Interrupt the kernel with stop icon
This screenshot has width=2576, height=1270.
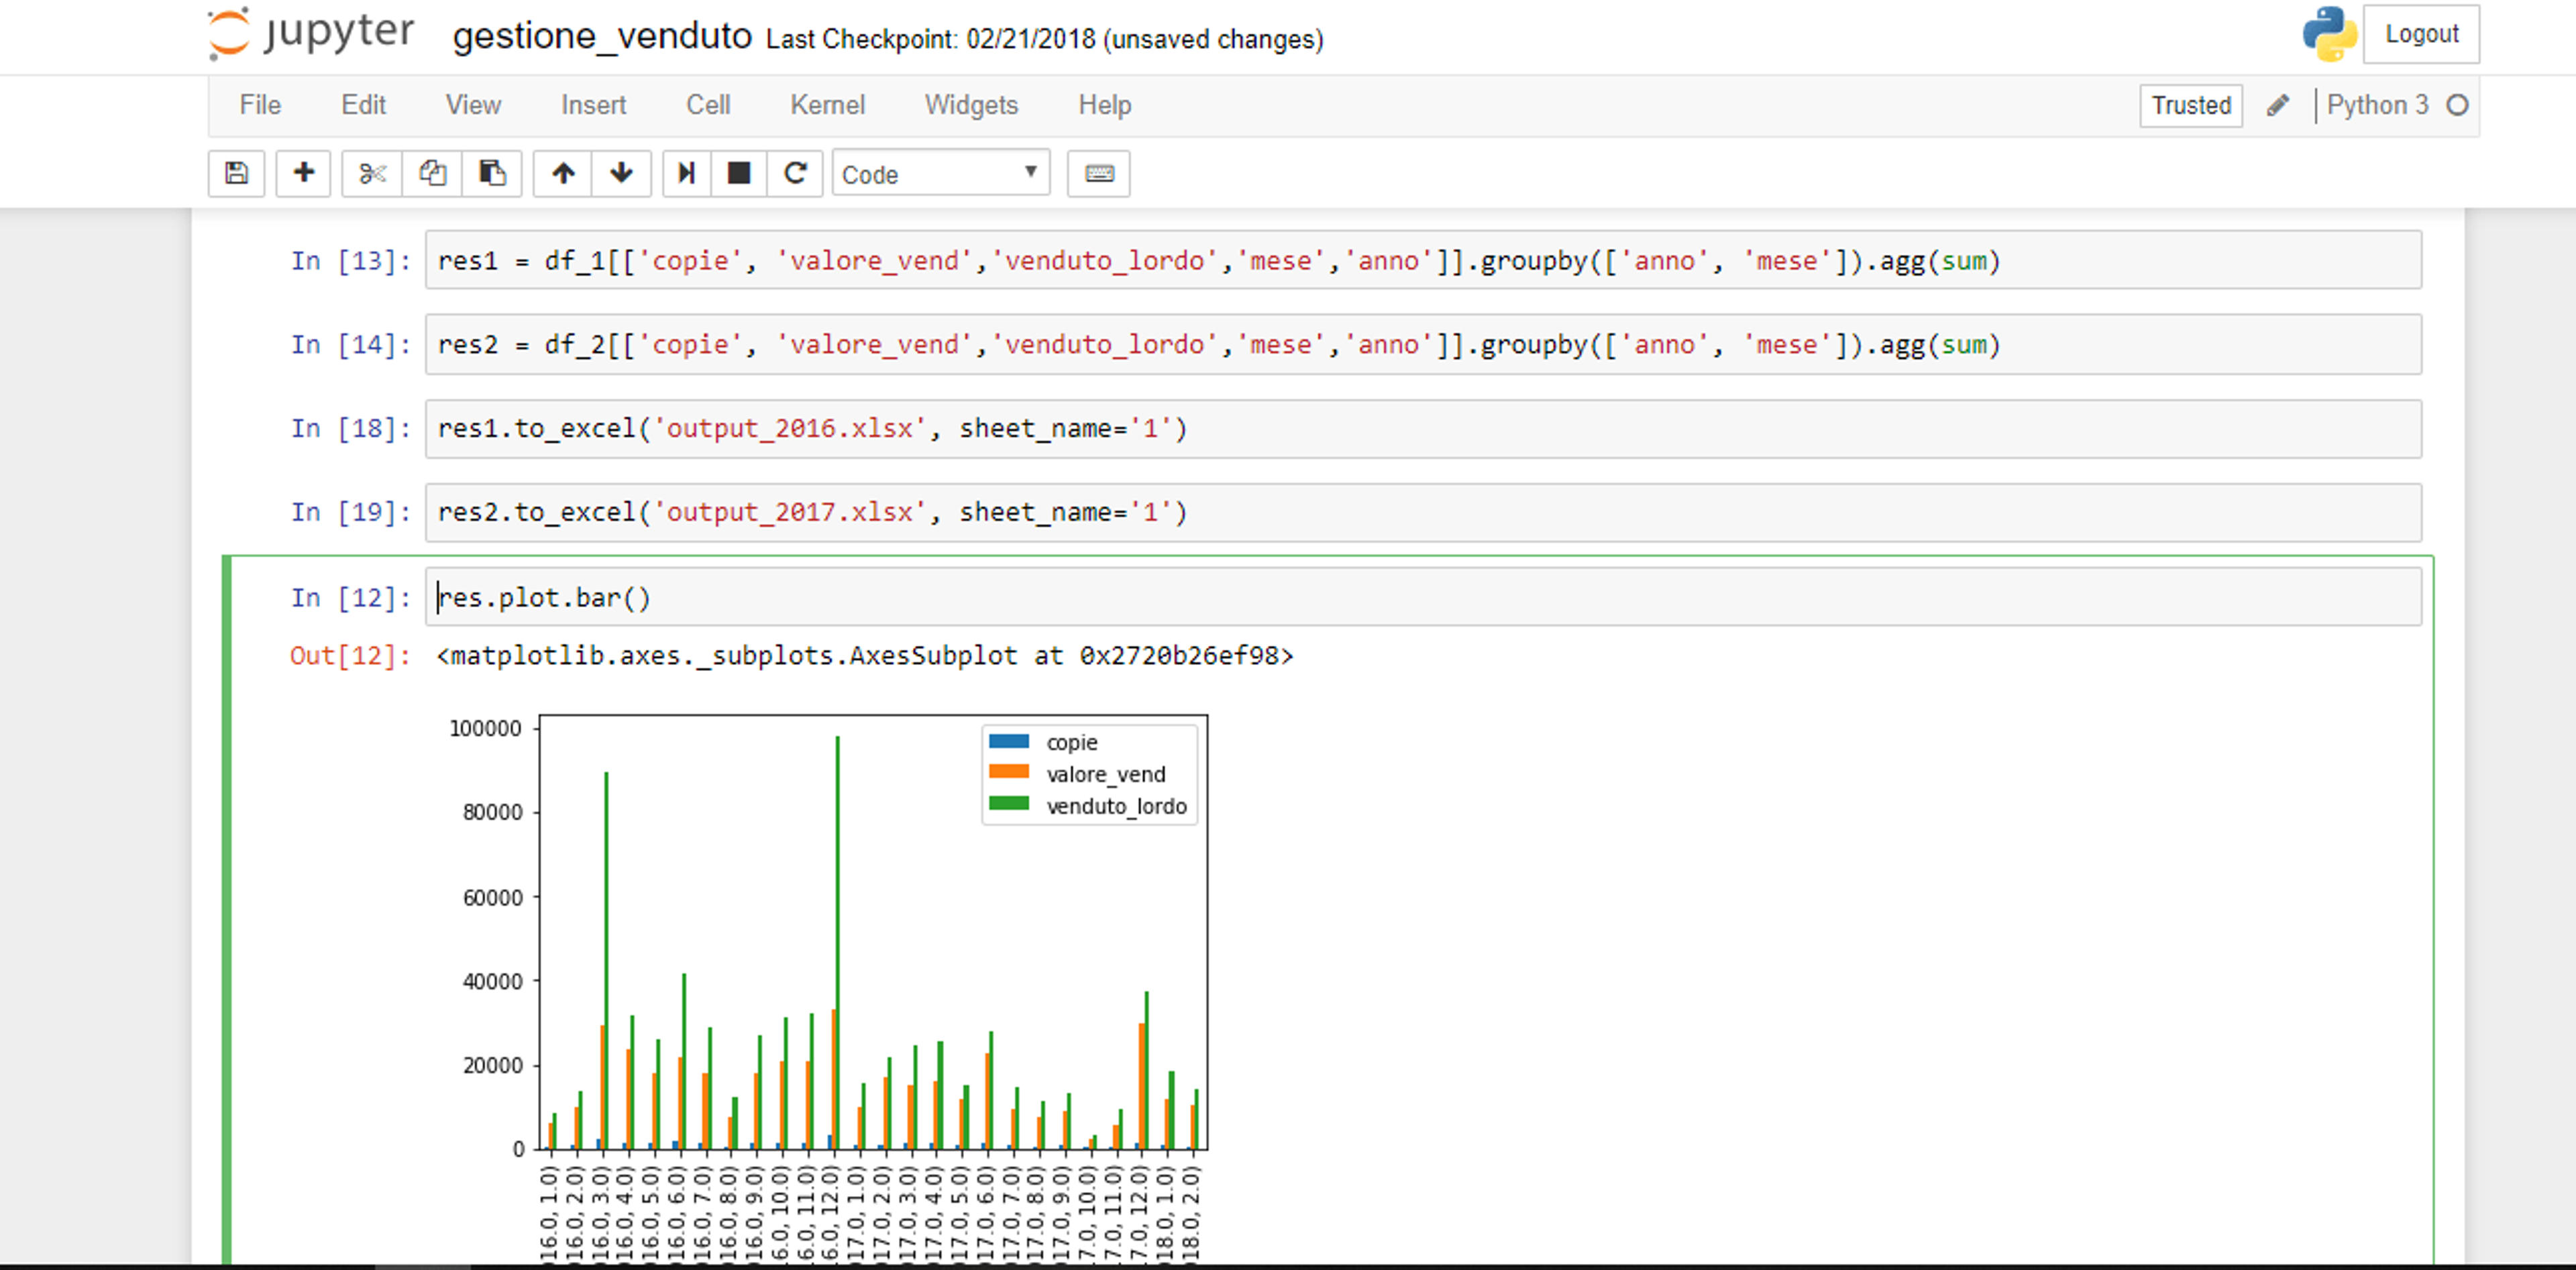coord(739,174)
